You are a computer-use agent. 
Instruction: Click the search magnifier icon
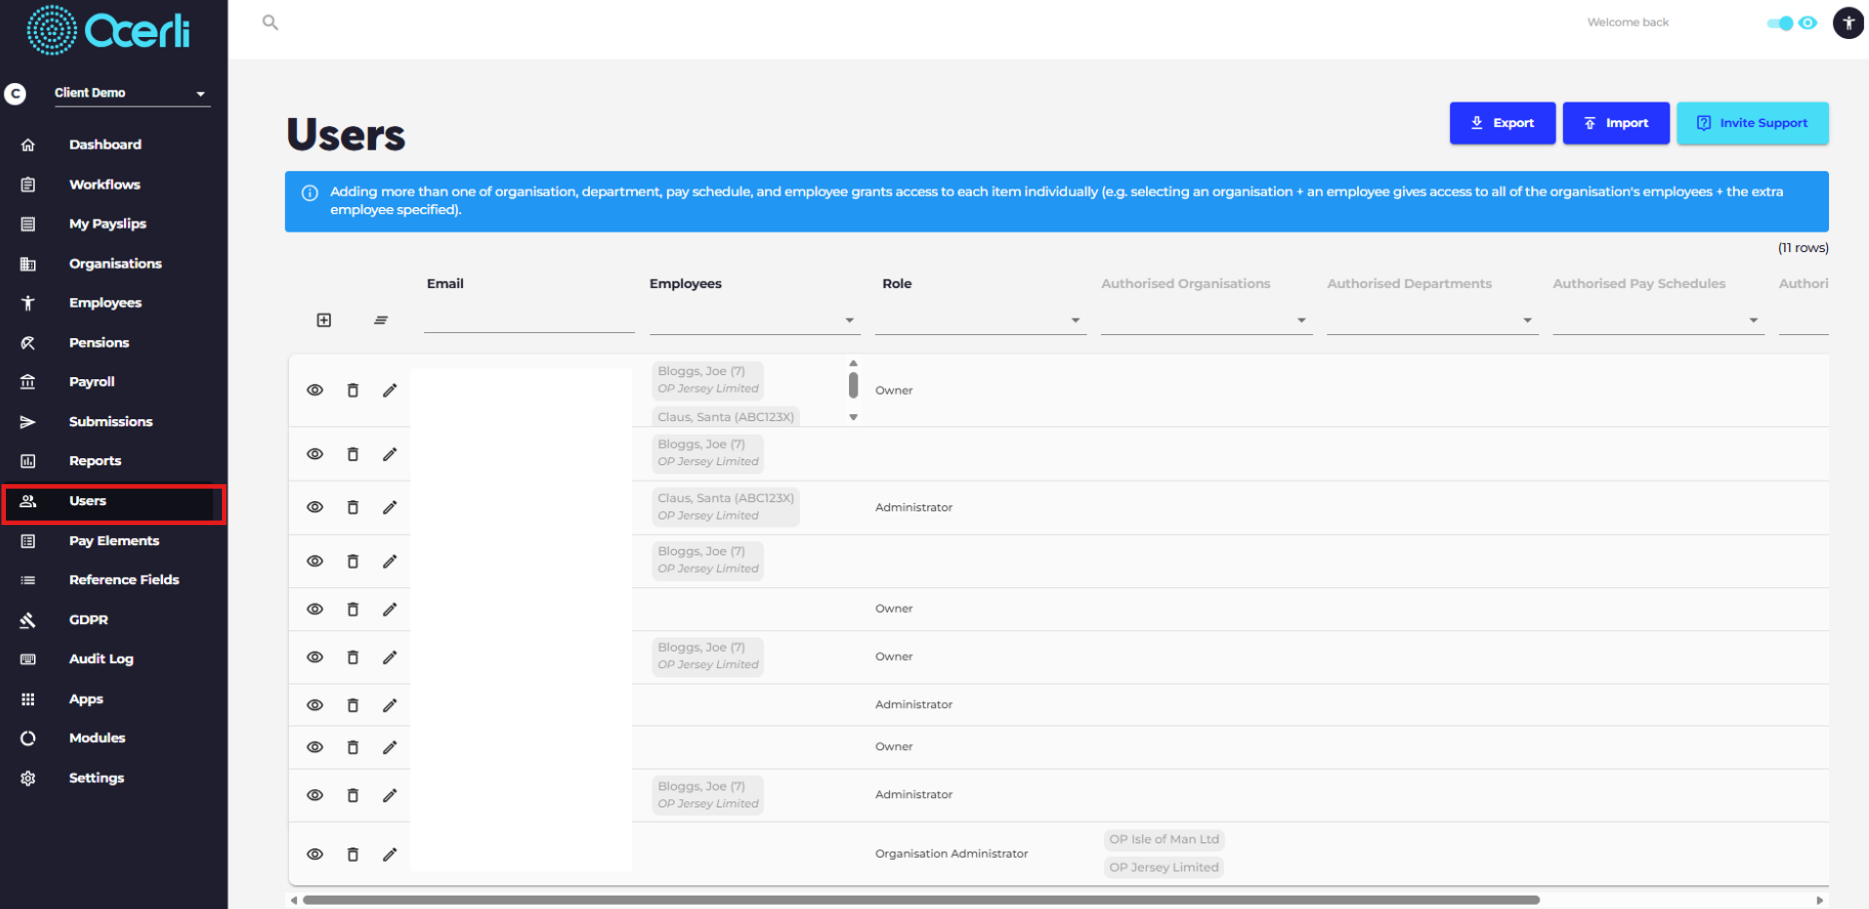pyautogui.click(x=270, y=22)
